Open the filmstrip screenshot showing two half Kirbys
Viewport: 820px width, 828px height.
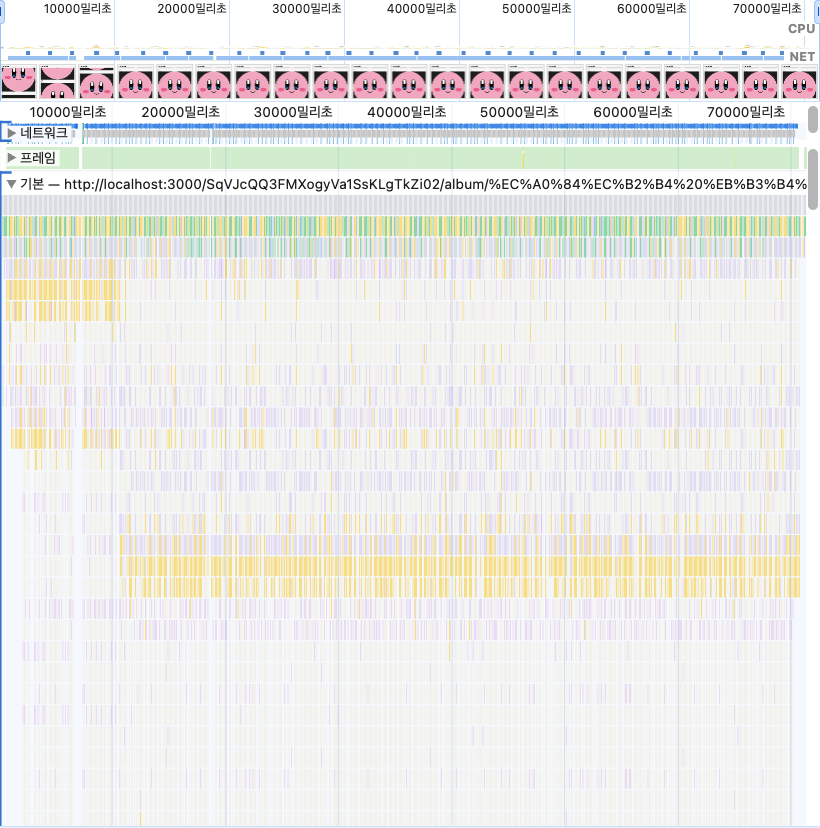pyautogui.click(x=58, y=82)
